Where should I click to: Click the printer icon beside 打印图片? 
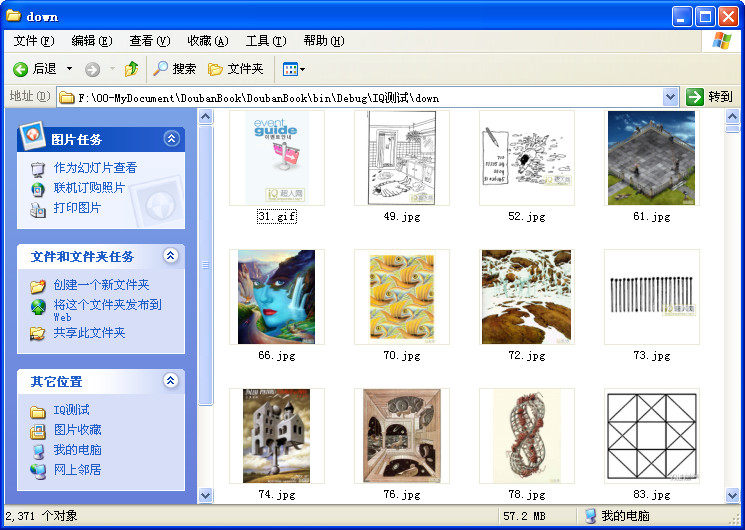pos(38,209)
